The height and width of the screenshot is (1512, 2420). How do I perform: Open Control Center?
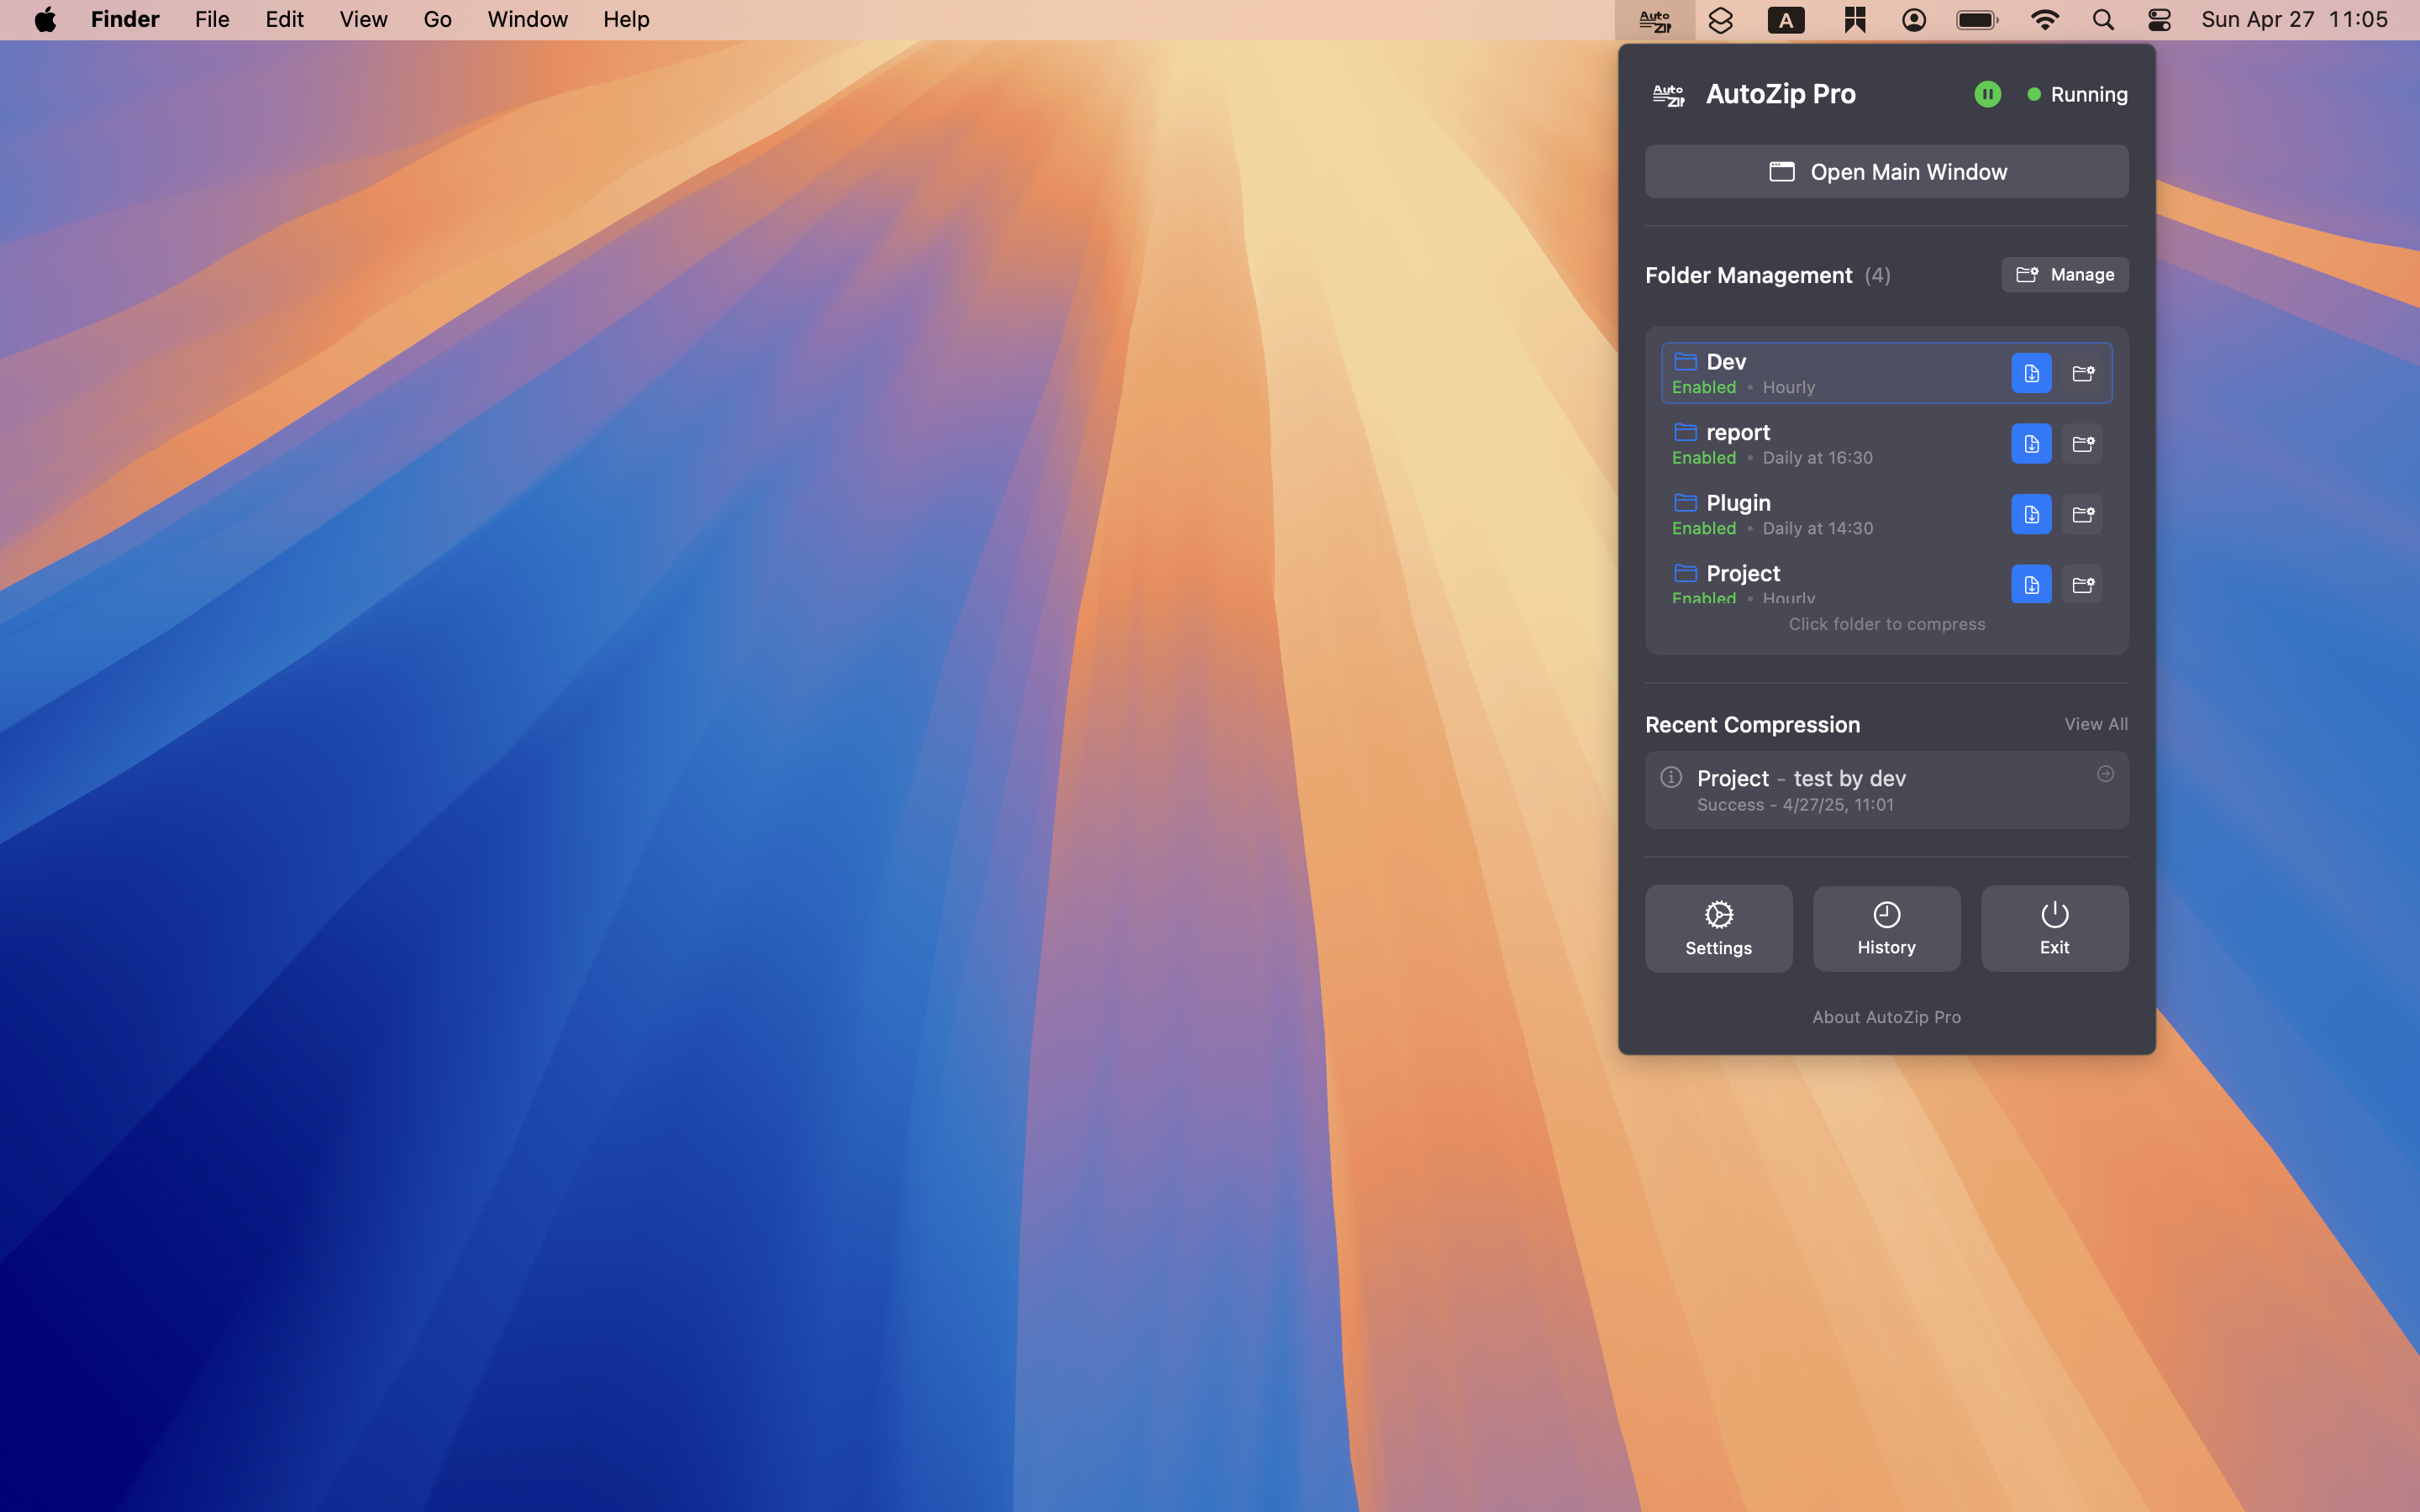coord(2158,20)
